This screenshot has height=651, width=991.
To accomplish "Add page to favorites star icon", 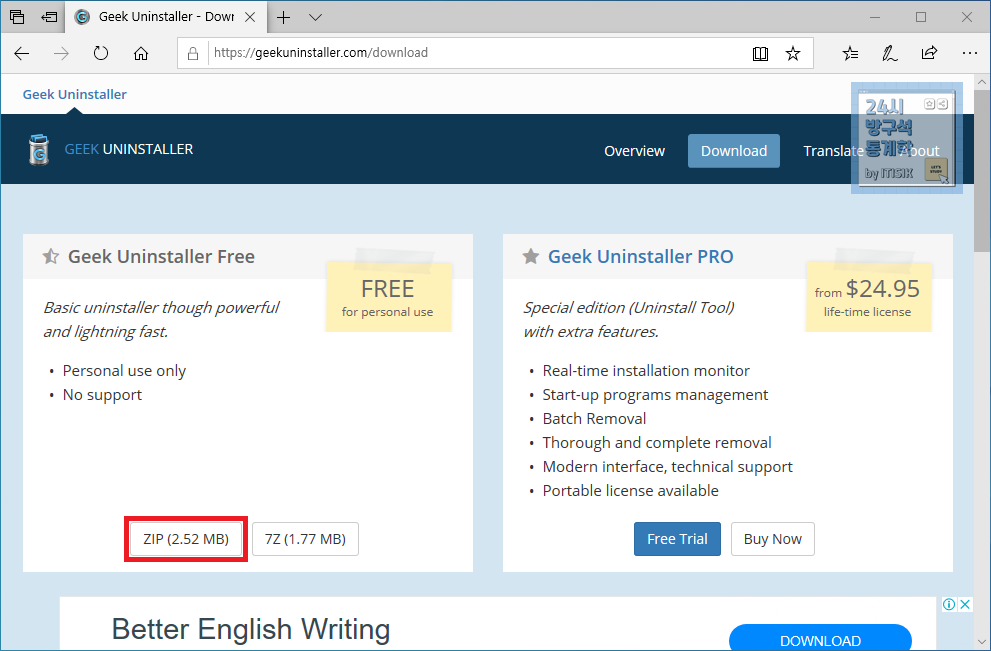I will (x=793, y=53).
